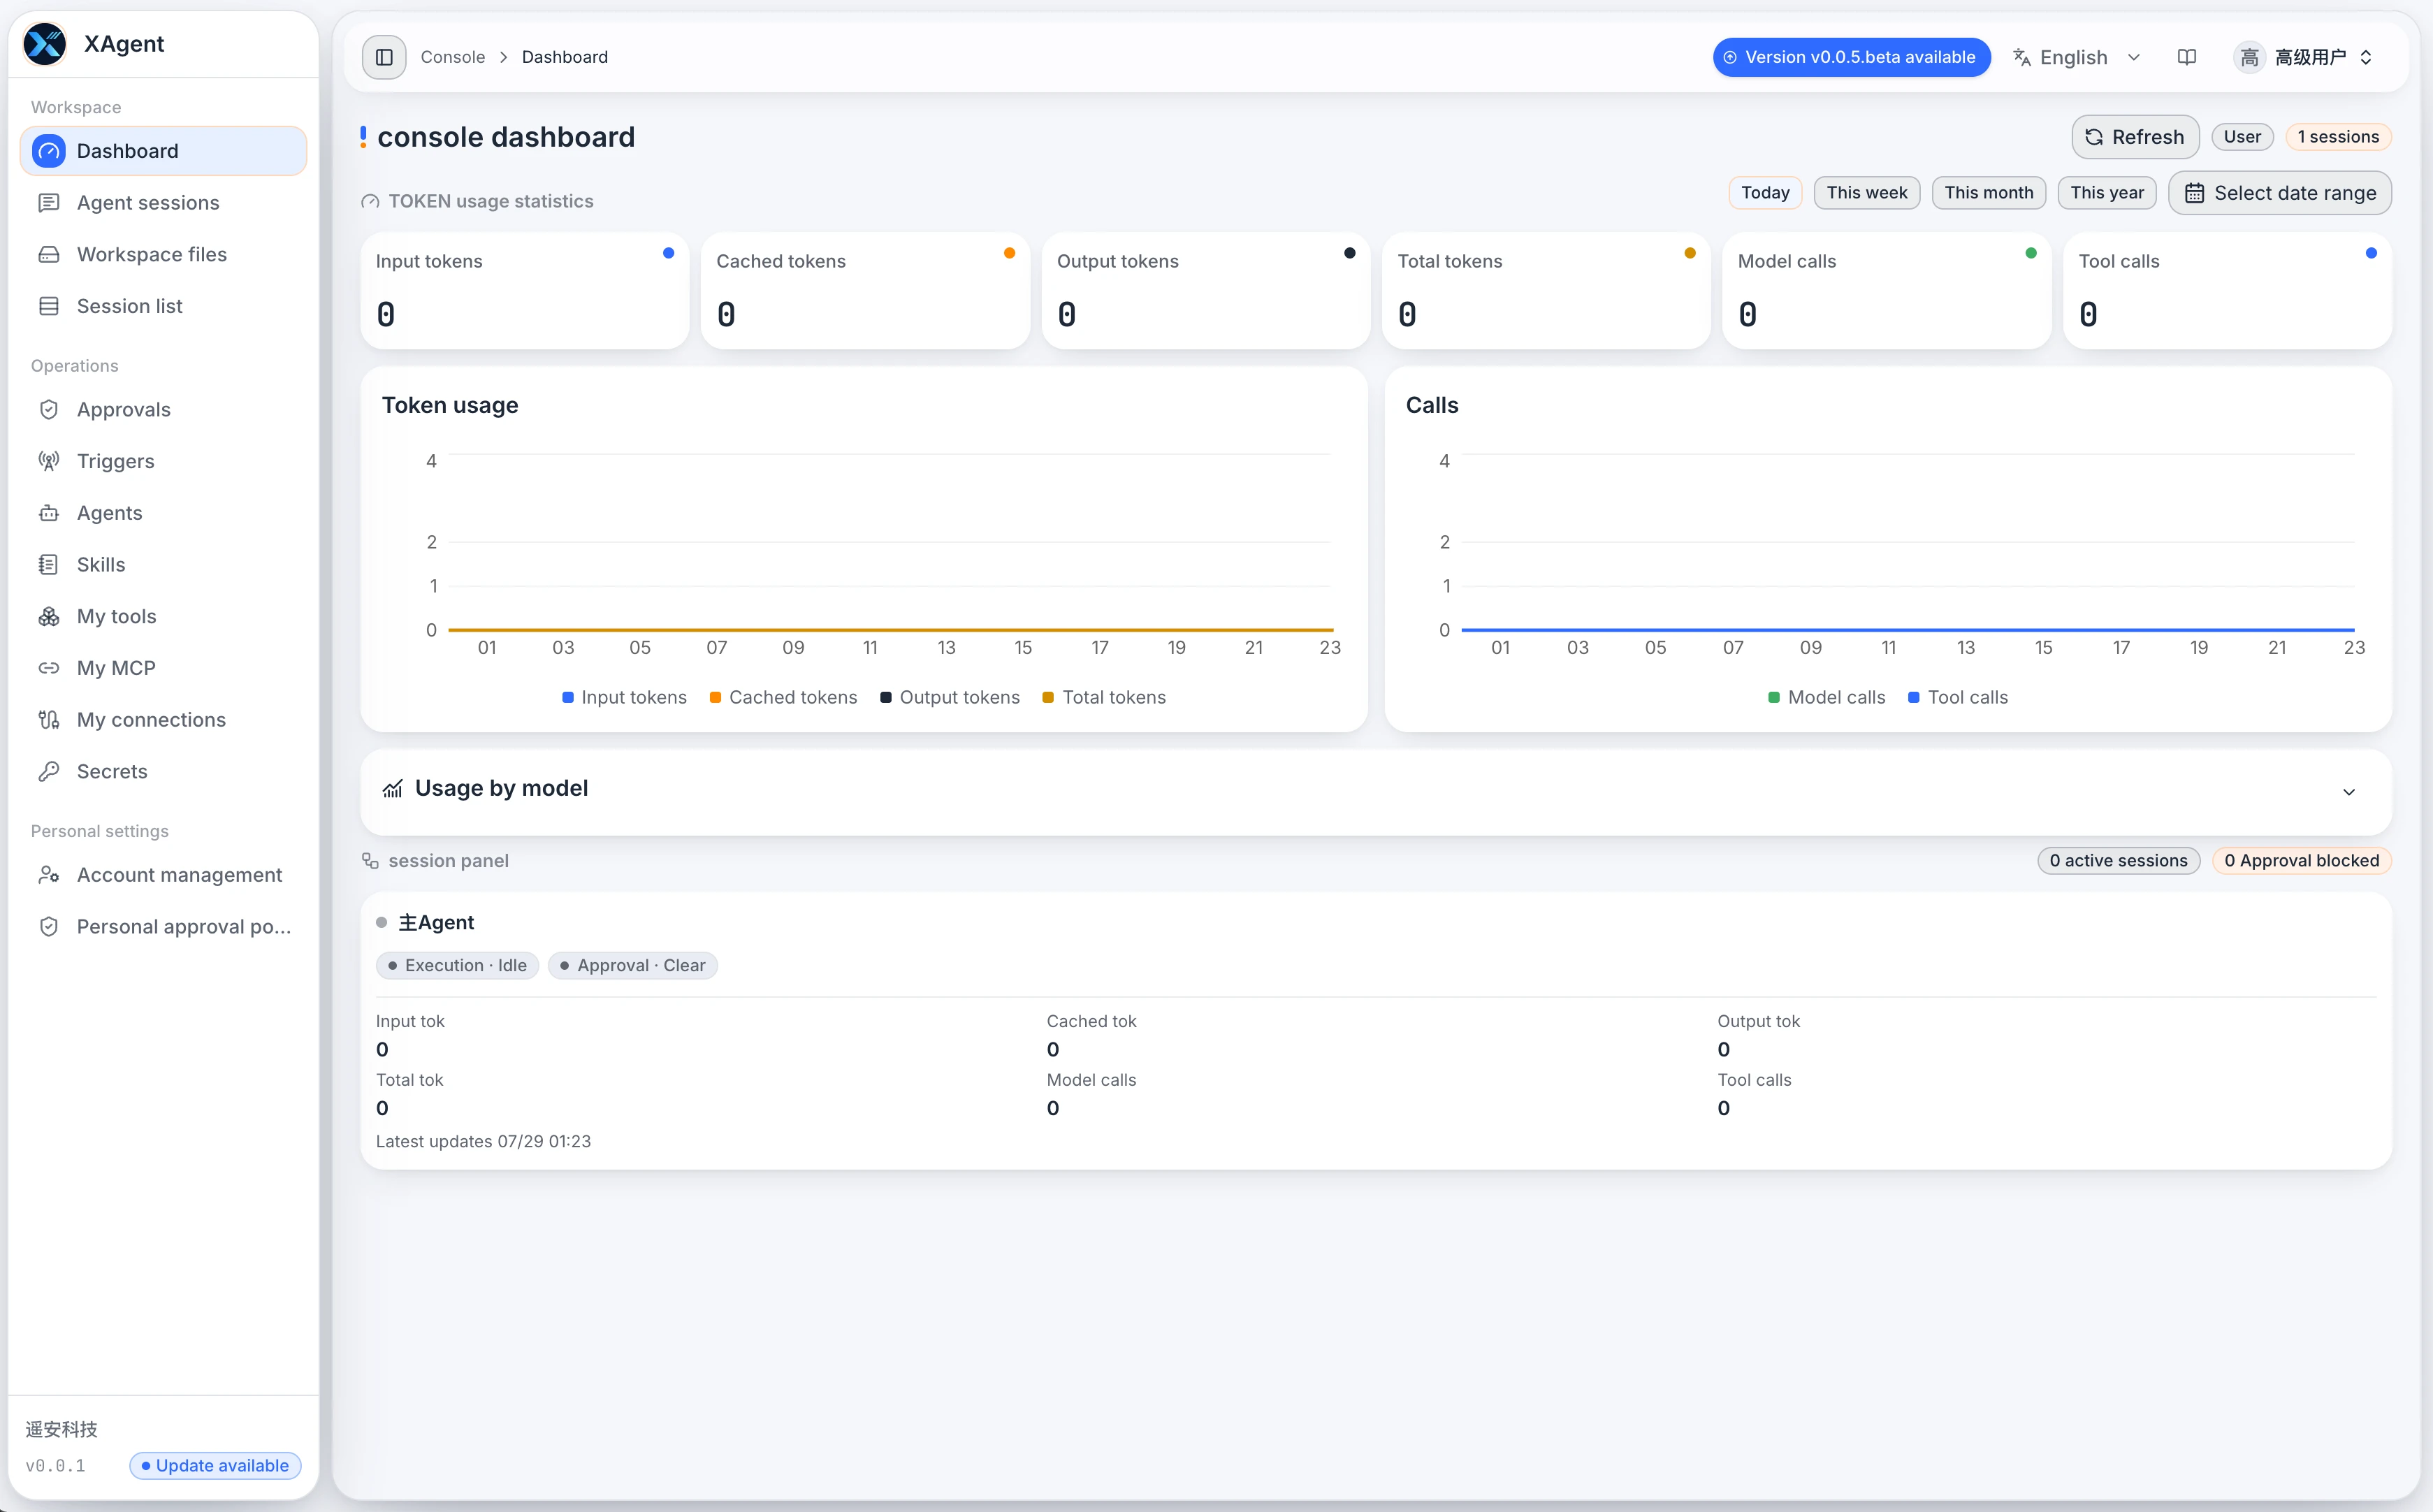Screen dimensions: 2433x1512
Task: Open the Dashboard sidebar icon
Action: (48, 151)
